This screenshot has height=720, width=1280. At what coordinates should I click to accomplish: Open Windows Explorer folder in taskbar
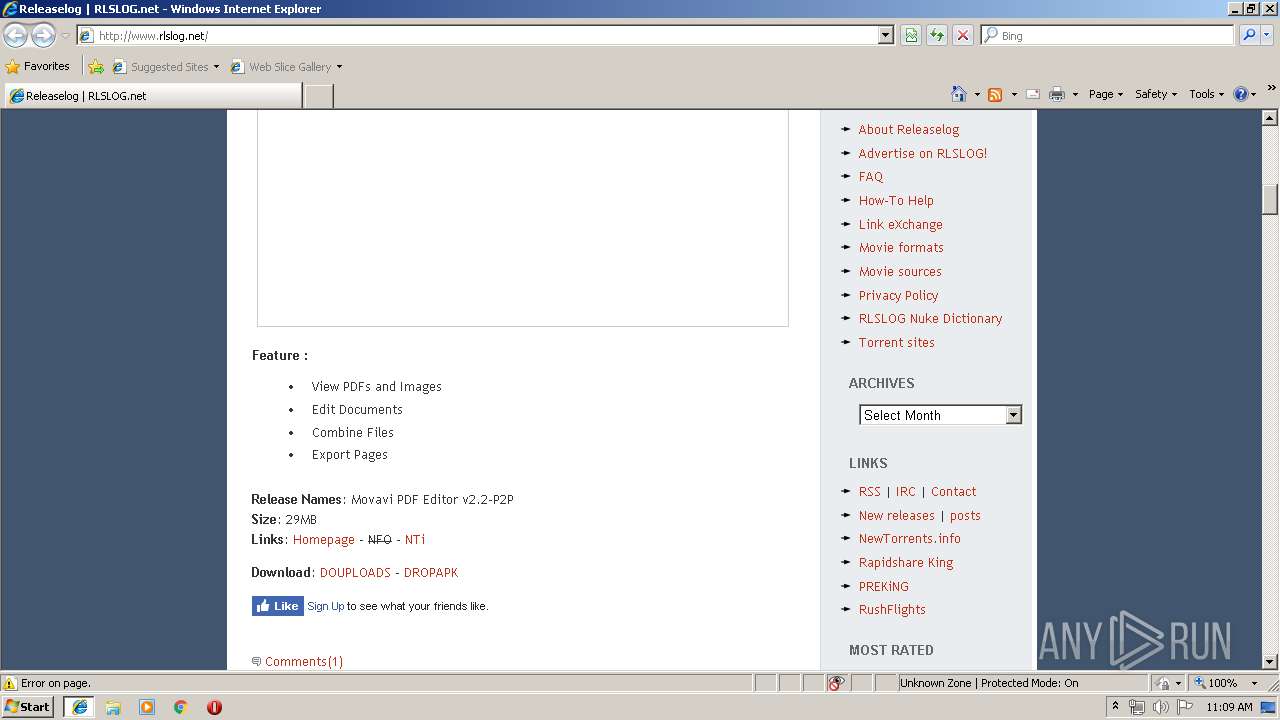tap(113, 707)
